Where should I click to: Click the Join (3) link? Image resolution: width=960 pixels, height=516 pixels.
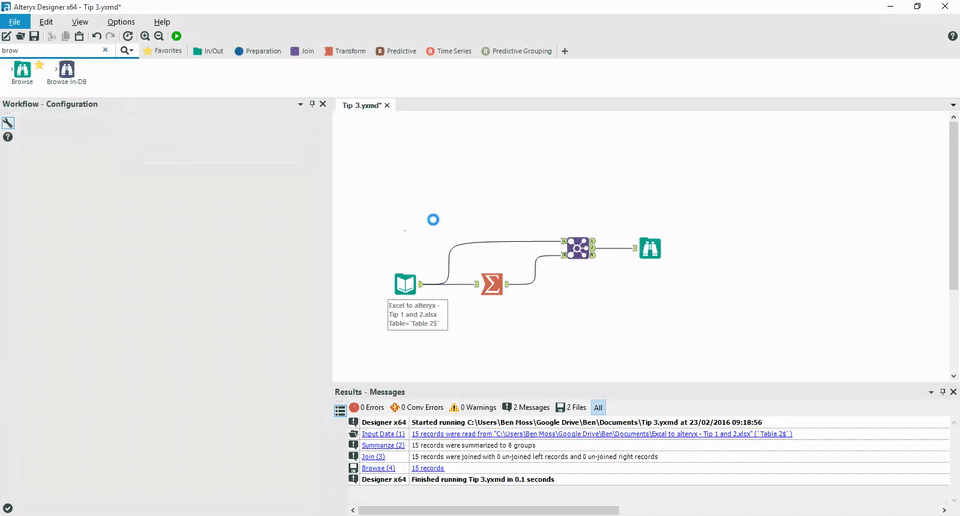pos(373,457)
